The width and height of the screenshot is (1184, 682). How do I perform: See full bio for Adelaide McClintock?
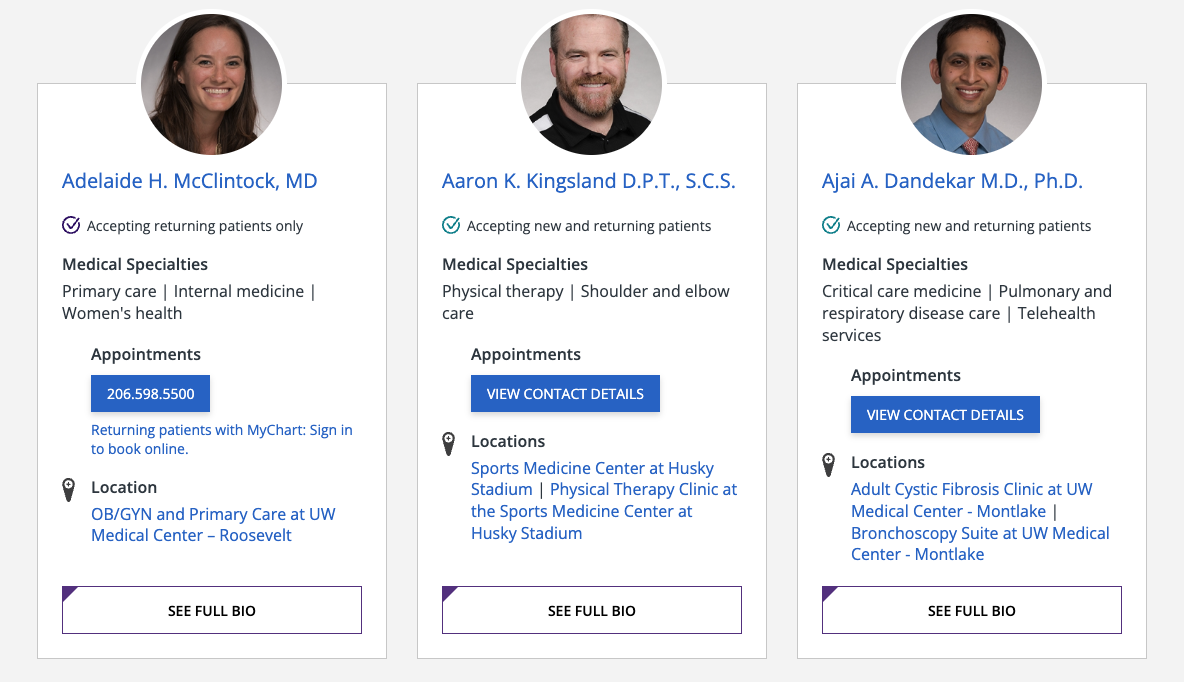(212, 610)
